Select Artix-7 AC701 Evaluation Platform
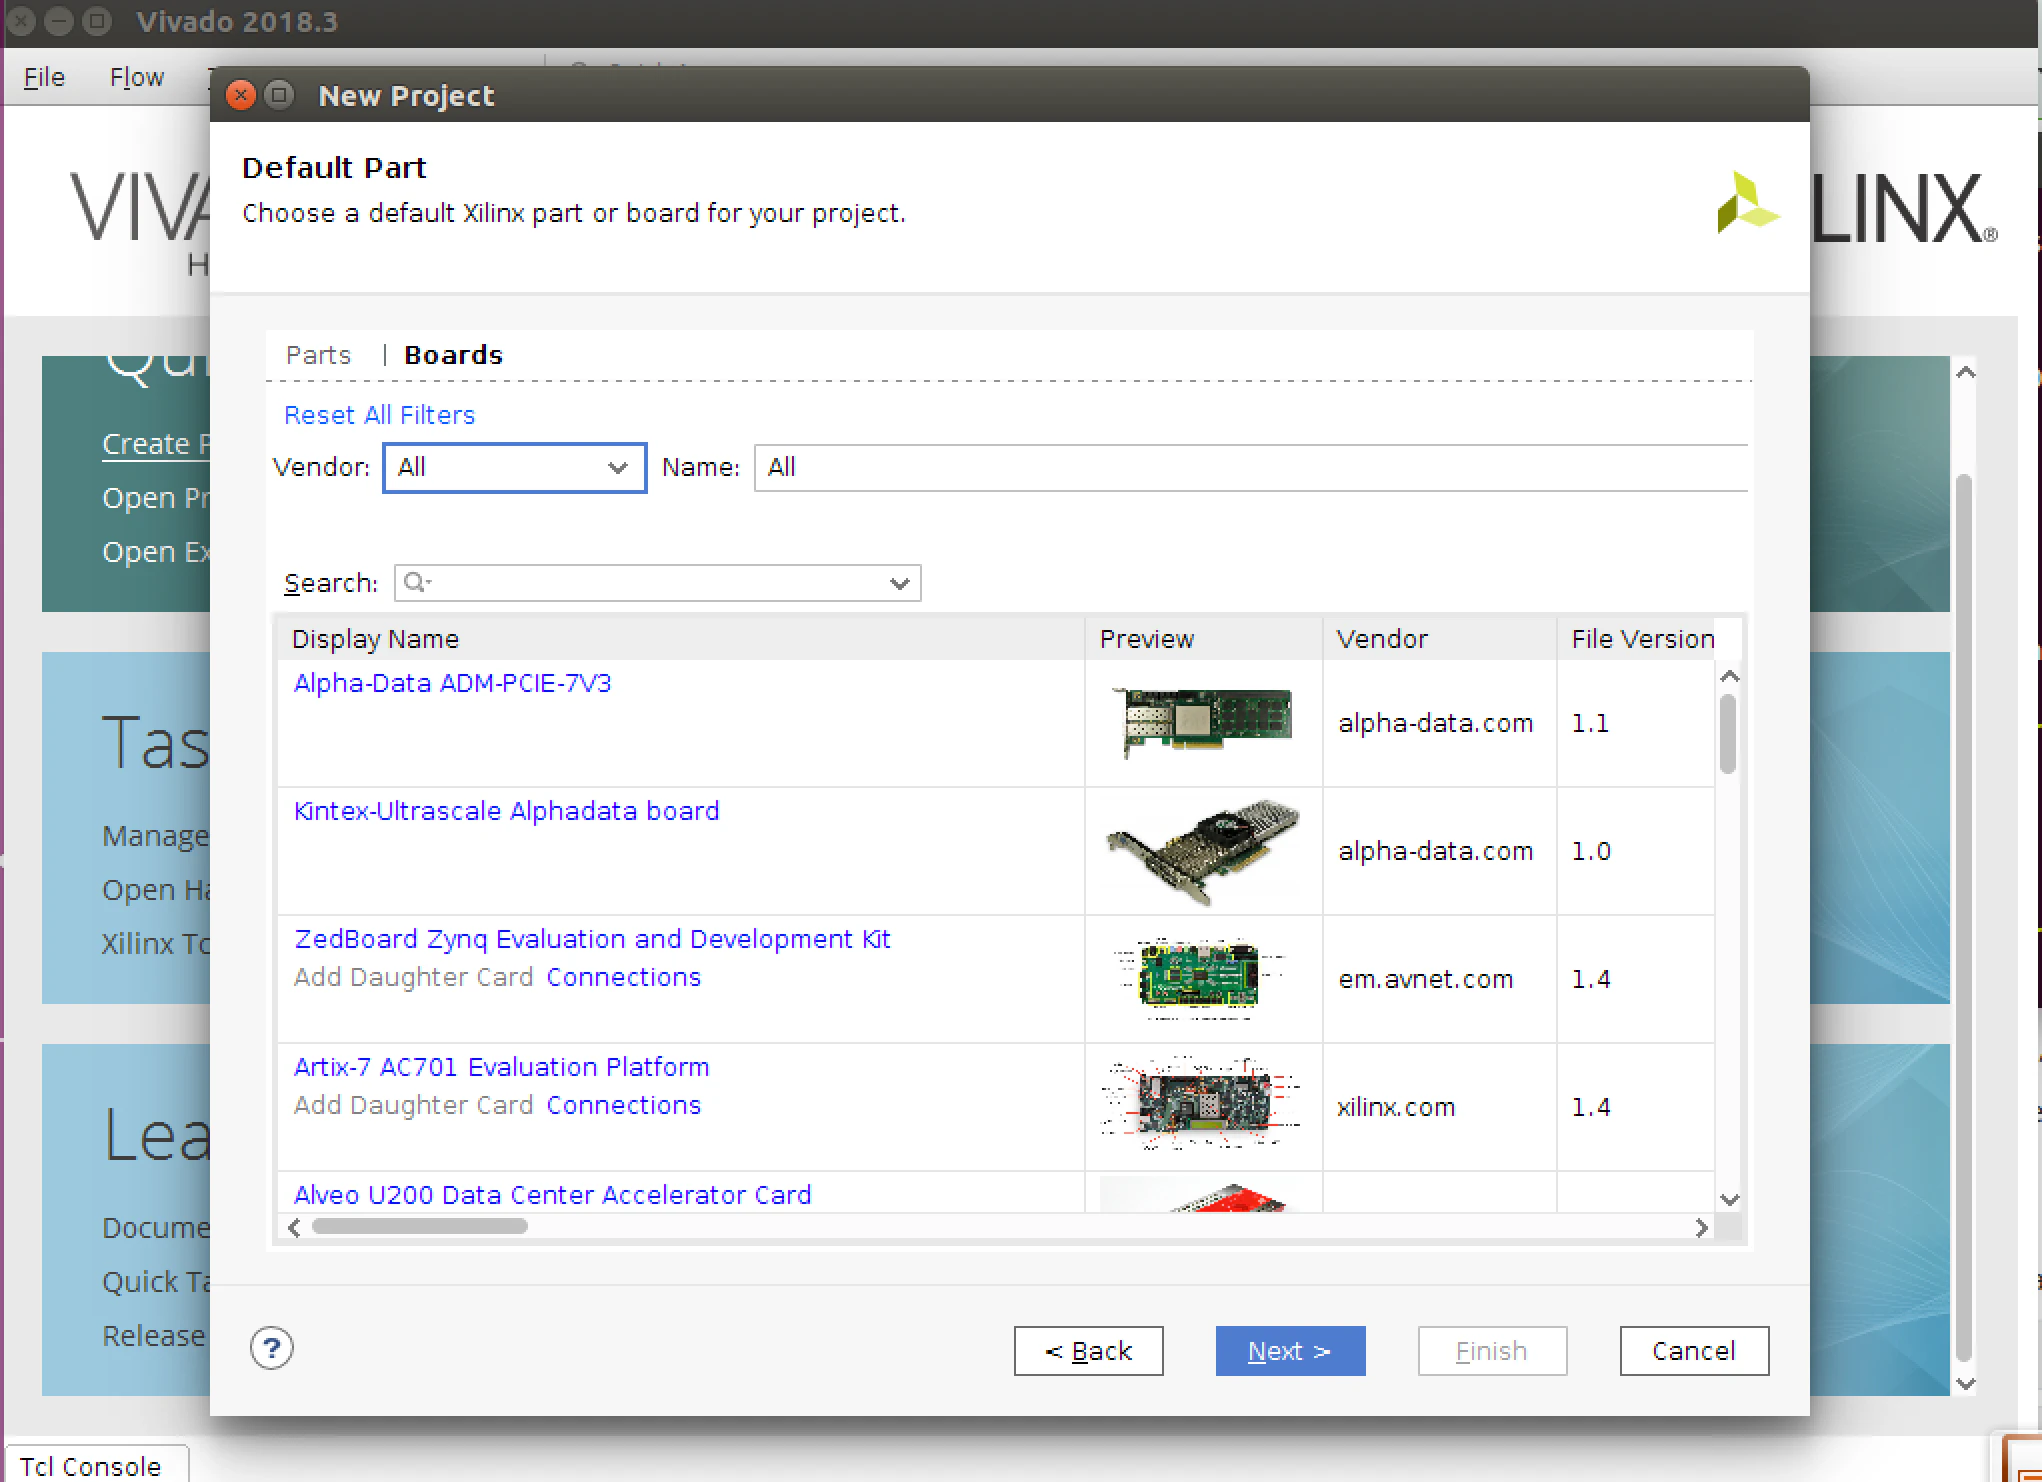Image resolution: width=2042 pixels, height=1482 pixels. (x=501, y=1067)
